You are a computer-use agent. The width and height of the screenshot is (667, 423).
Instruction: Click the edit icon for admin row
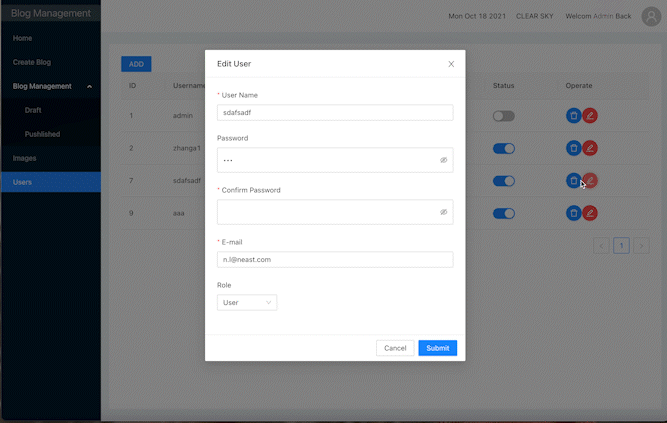[590, 116]
